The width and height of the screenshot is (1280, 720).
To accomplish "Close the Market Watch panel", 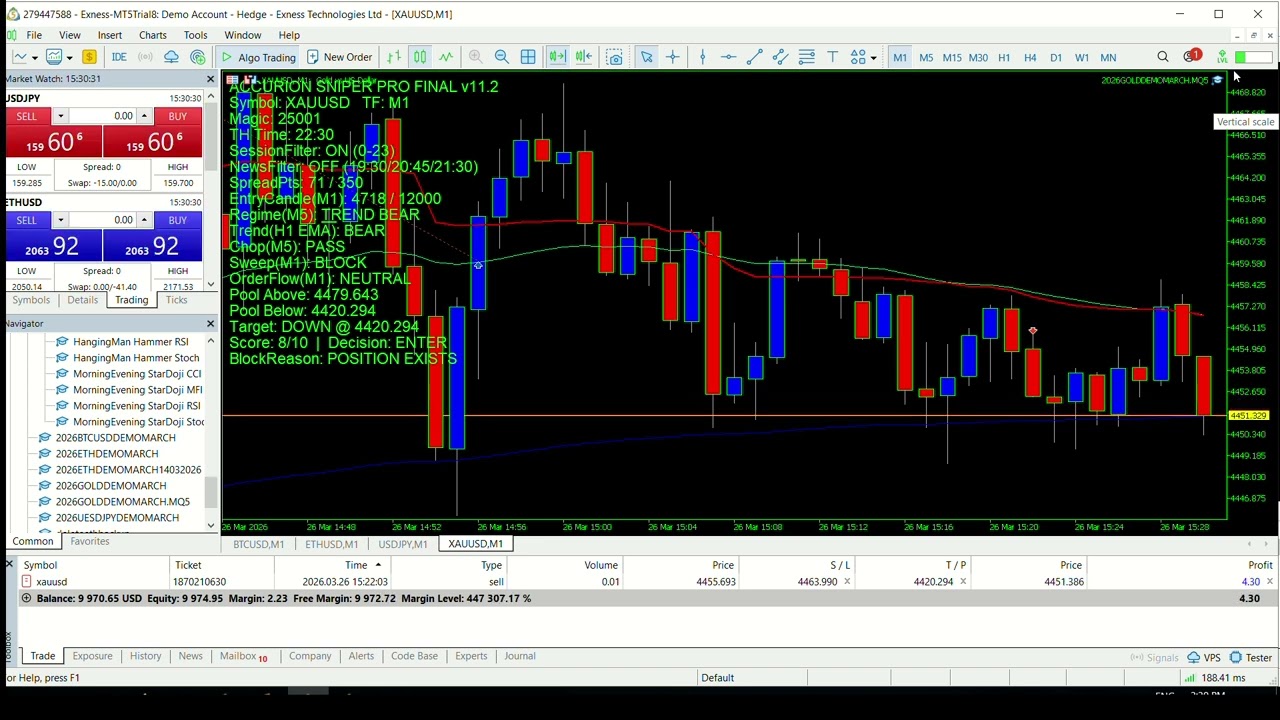I will click(210, 79).
